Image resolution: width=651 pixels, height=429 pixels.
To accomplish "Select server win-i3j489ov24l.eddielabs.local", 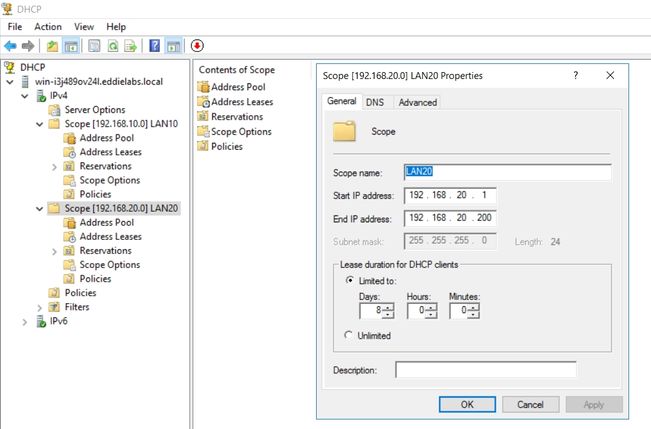I will tap(99, 81).
